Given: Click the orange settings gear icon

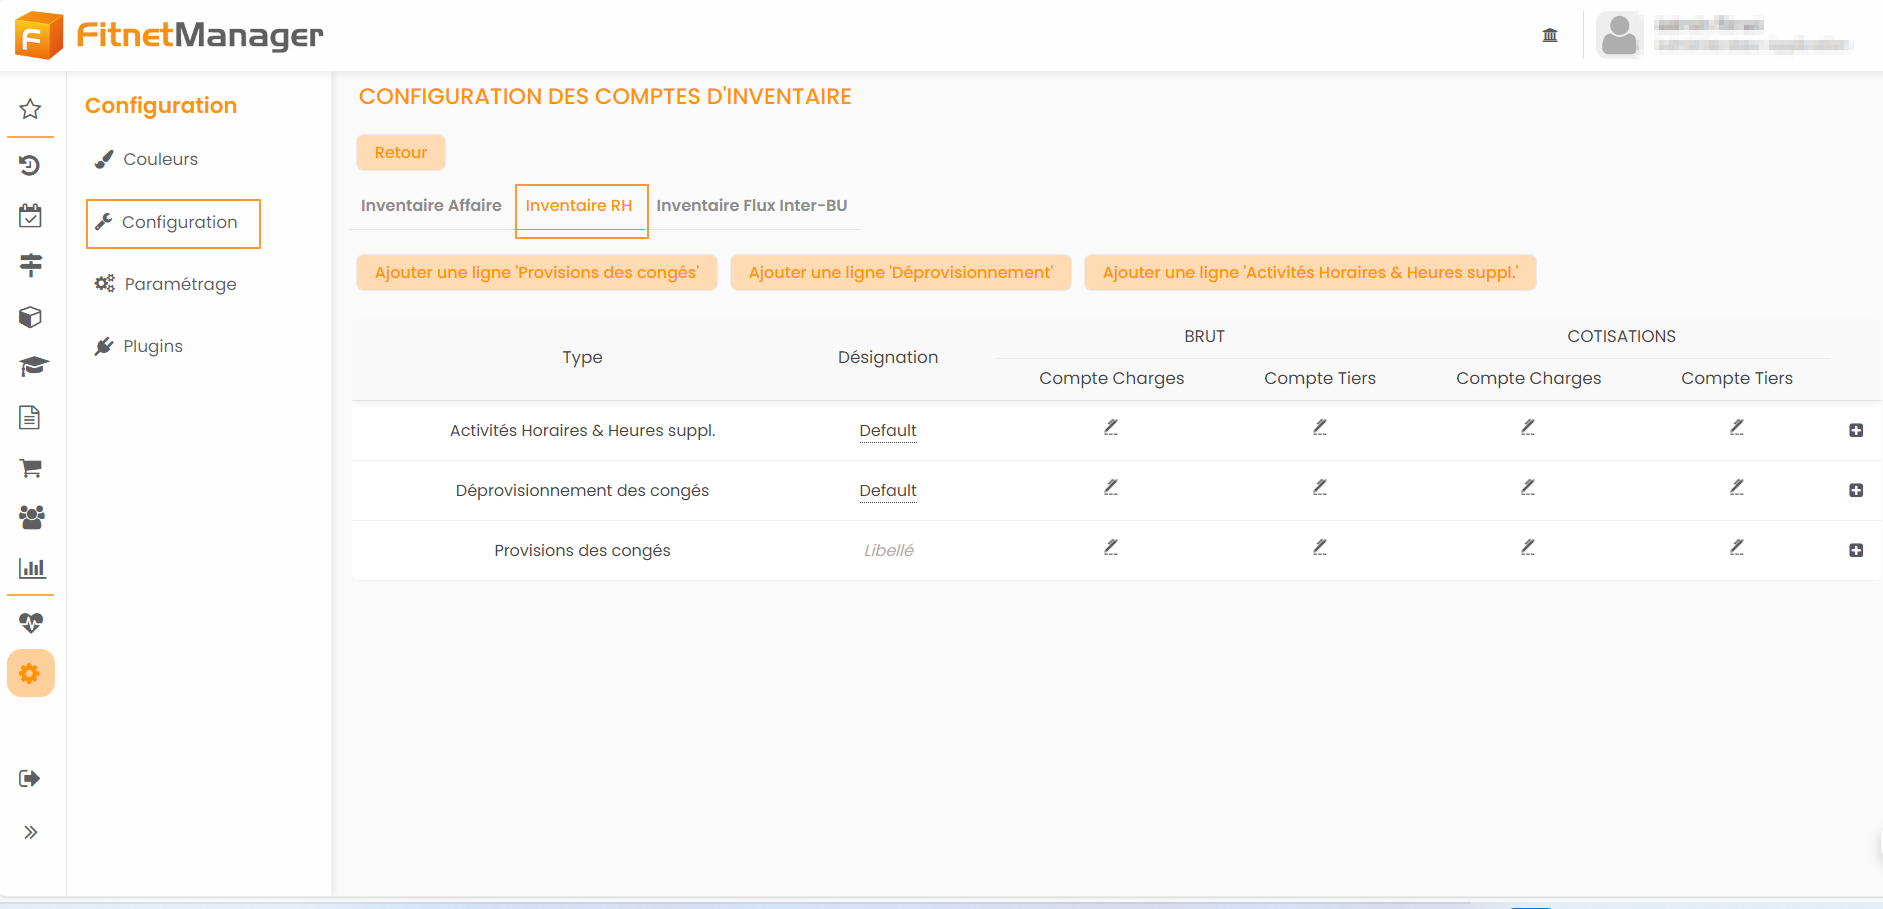Looking at the screenshot, I should point(30,674).
